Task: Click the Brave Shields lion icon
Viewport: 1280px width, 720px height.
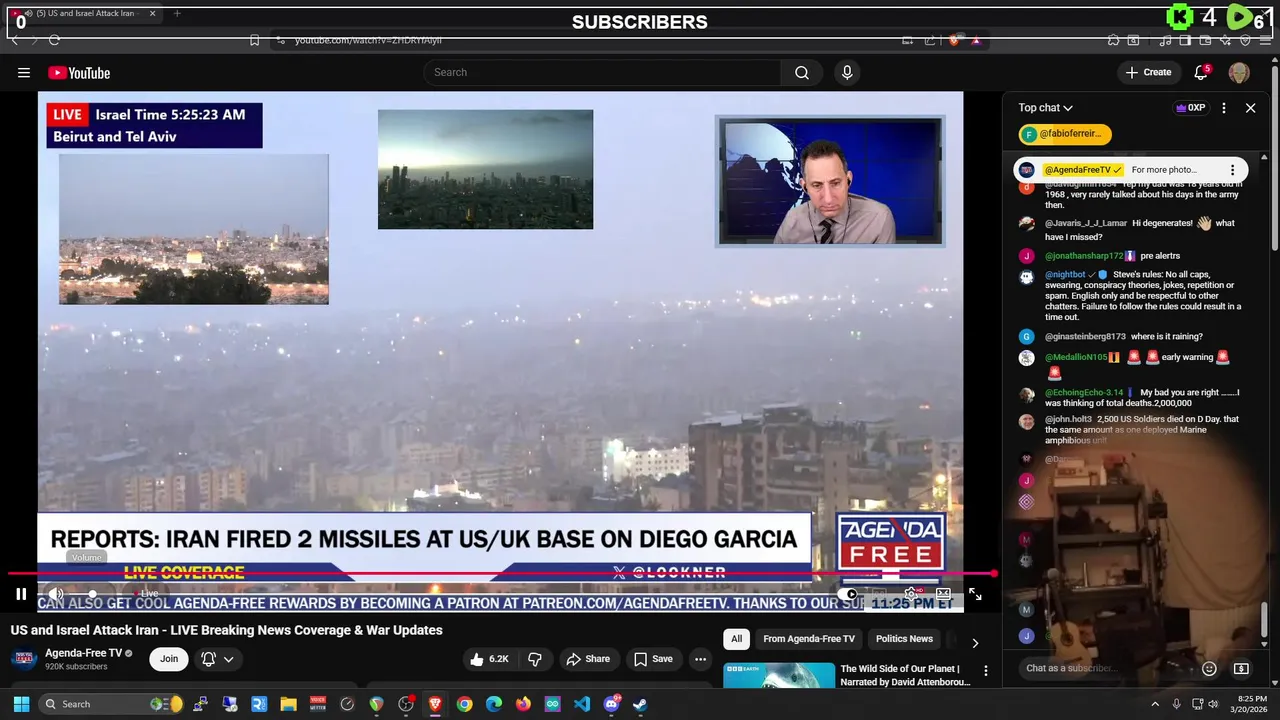Action: [x=954, y=40]
